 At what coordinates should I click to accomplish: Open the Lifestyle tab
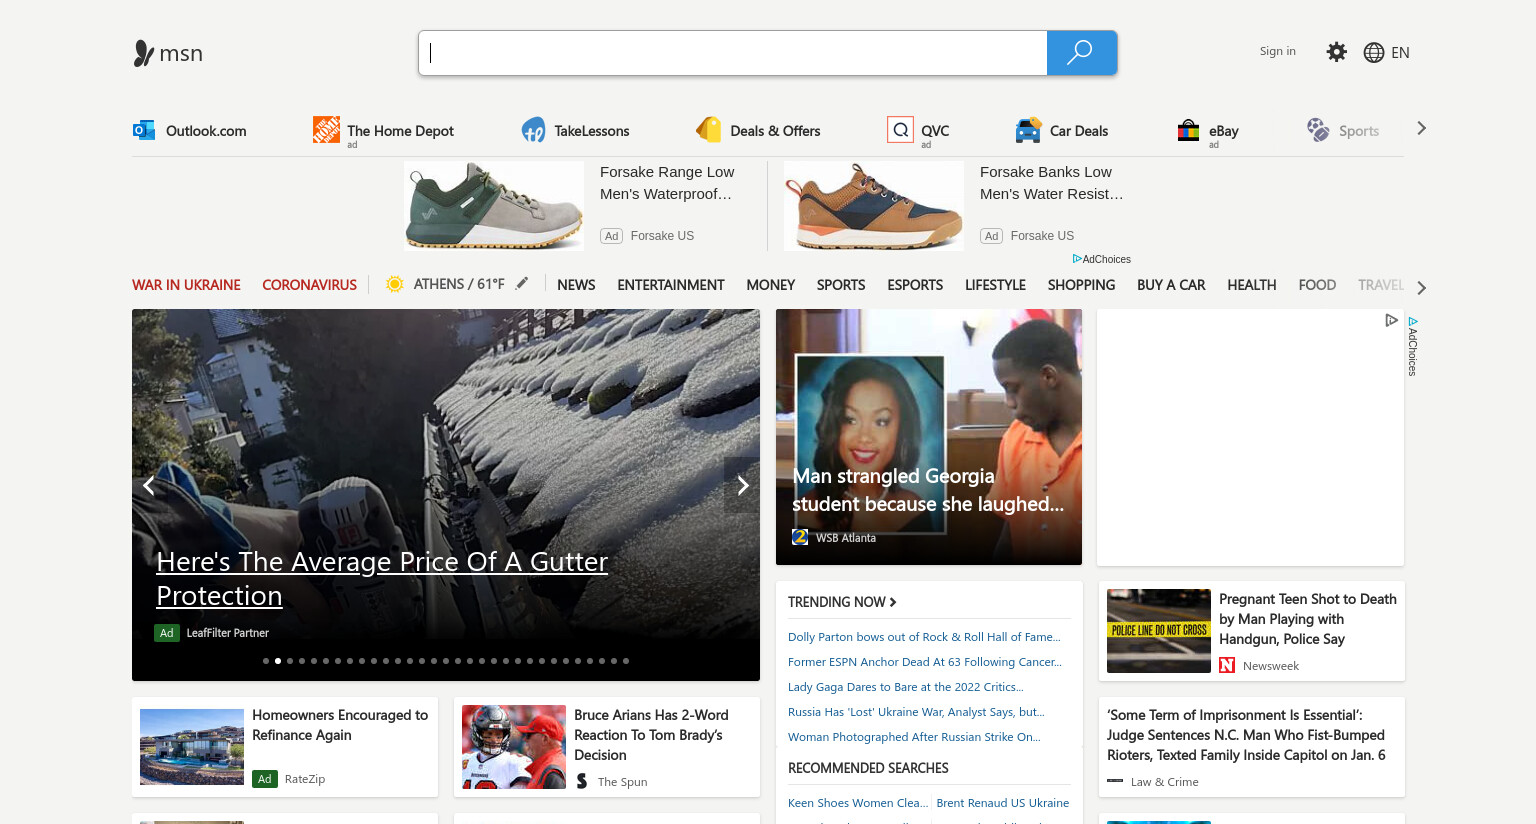(995, 285)
